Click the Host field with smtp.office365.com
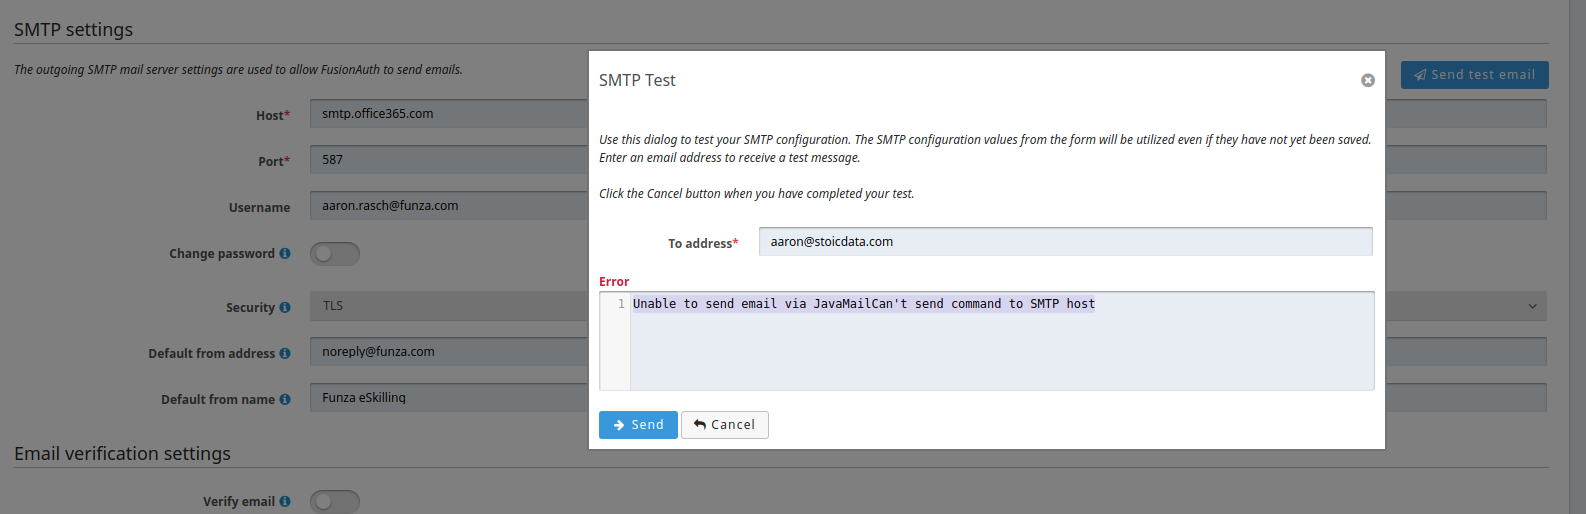 pos(448,114)
